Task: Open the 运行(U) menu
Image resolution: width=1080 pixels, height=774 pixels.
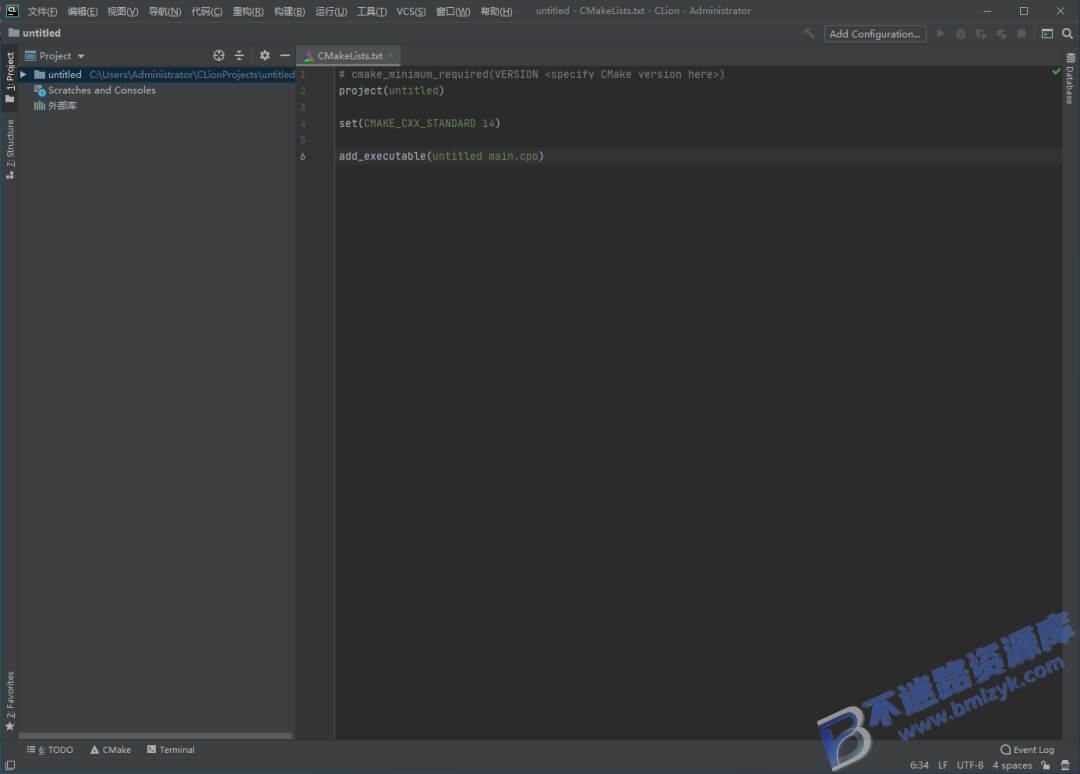Action: 331,11
